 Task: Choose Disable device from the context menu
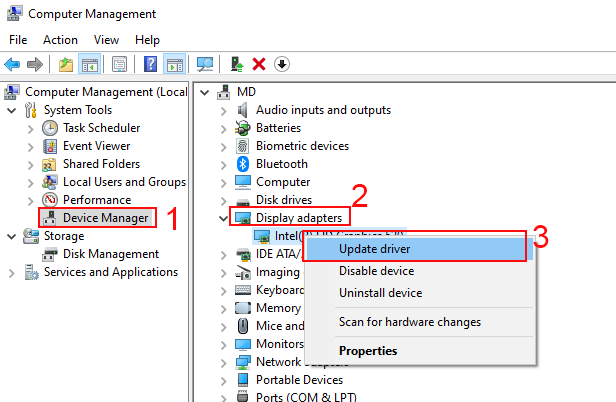(419, 271)
